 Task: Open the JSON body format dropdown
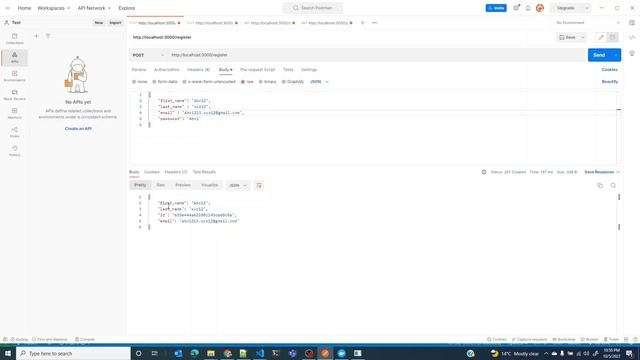(x=319, y=82)
